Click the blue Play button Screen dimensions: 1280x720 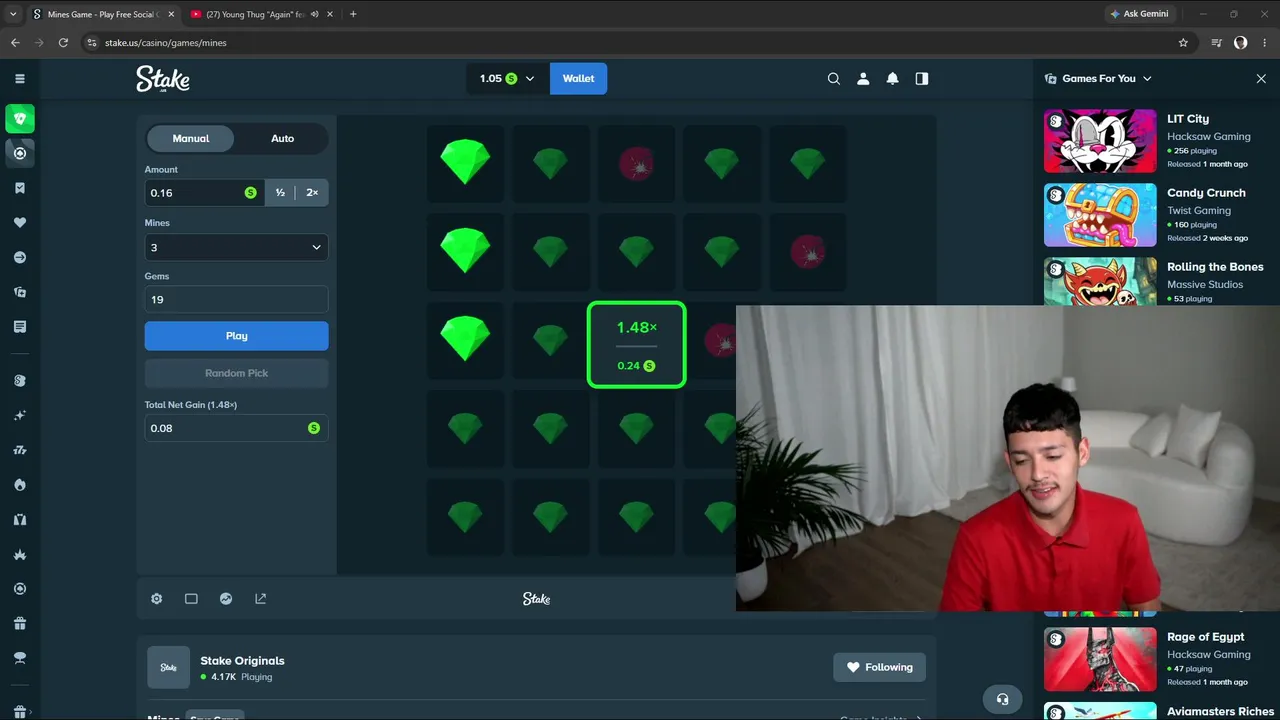click(236, 336)
